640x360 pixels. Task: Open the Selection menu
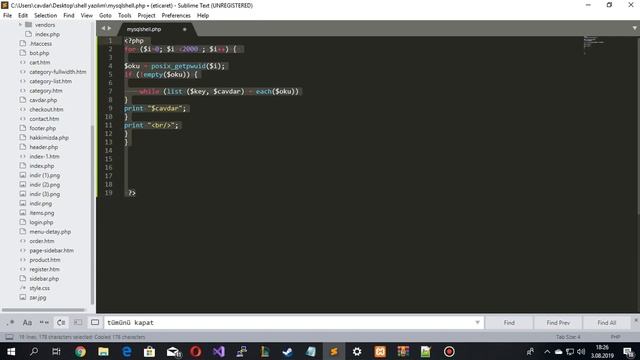coord(45,16)
